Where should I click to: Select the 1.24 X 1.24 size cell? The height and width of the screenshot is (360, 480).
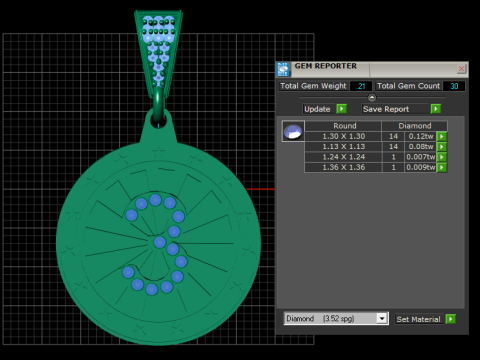[x=343, y=157]
